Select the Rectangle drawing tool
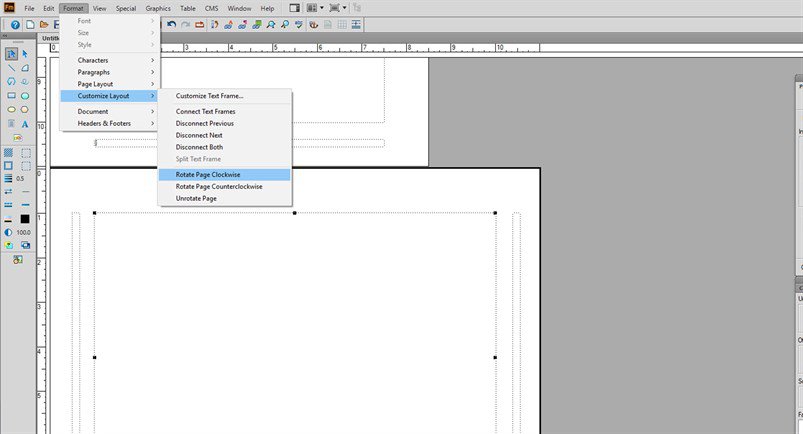Image resolution: width=803 pixels, height=434 pixels. point(11,96)
